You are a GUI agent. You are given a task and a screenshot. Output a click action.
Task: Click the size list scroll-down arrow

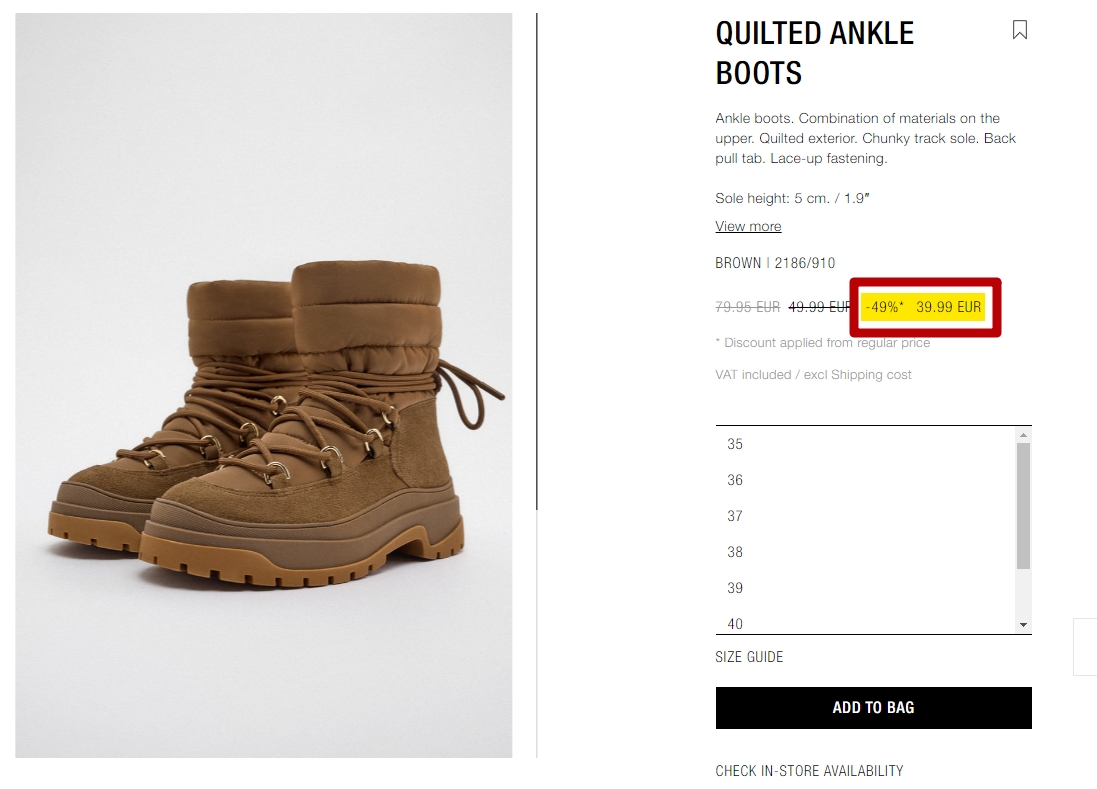1024,625
